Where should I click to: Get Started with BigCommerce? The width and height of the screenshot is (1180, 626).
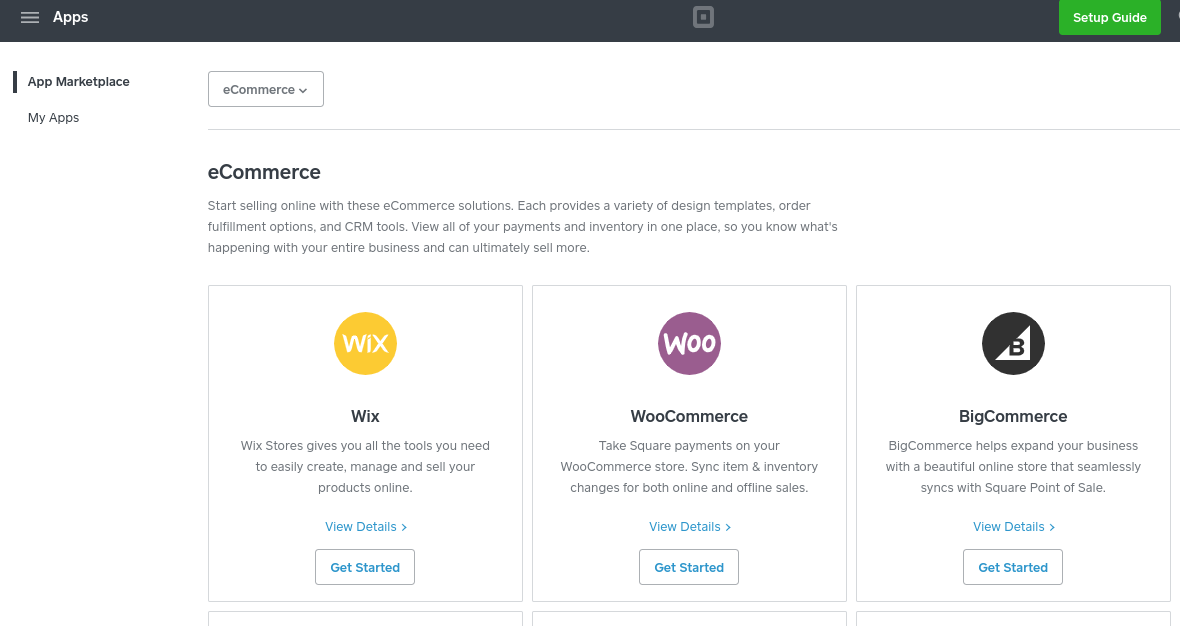[1013, 567]
